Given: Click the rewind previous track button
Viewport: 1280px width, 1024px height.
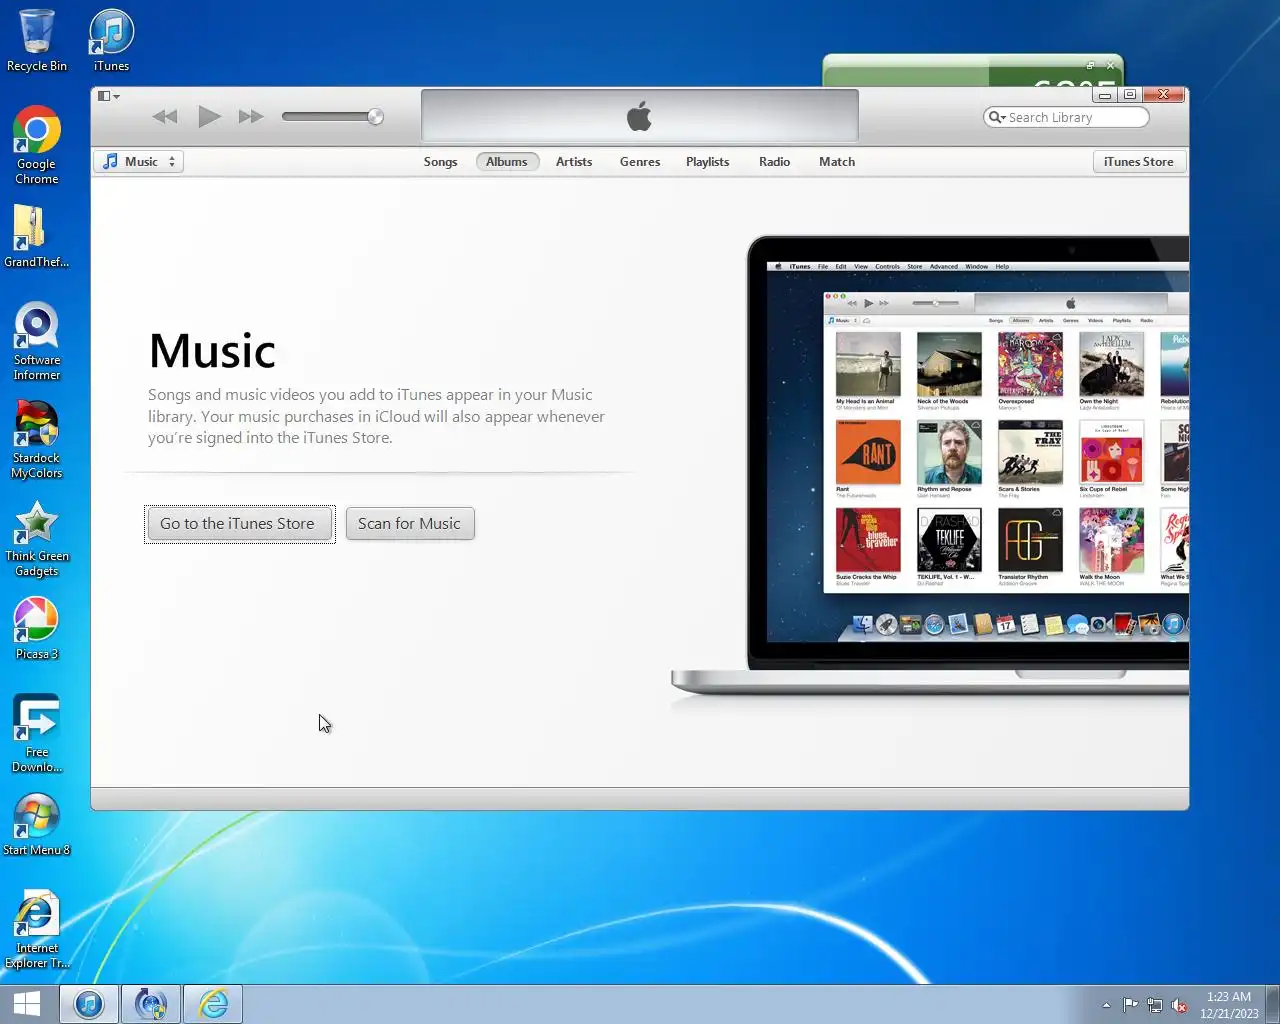Looking at the screenshot, I should [x=165, y=117].
